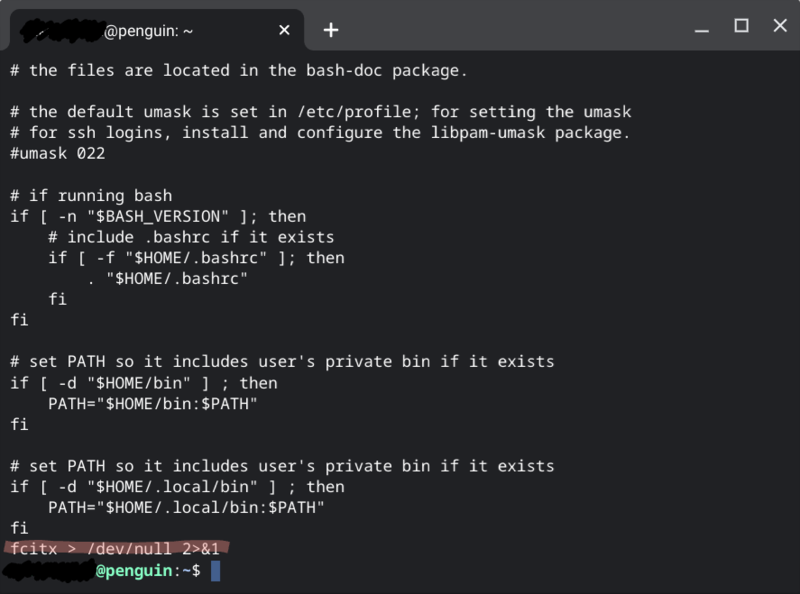The image size is (800, 594).
Task: Click the PATH="$HOME/bin:$PATH" line
Action: tap(153, 403)
